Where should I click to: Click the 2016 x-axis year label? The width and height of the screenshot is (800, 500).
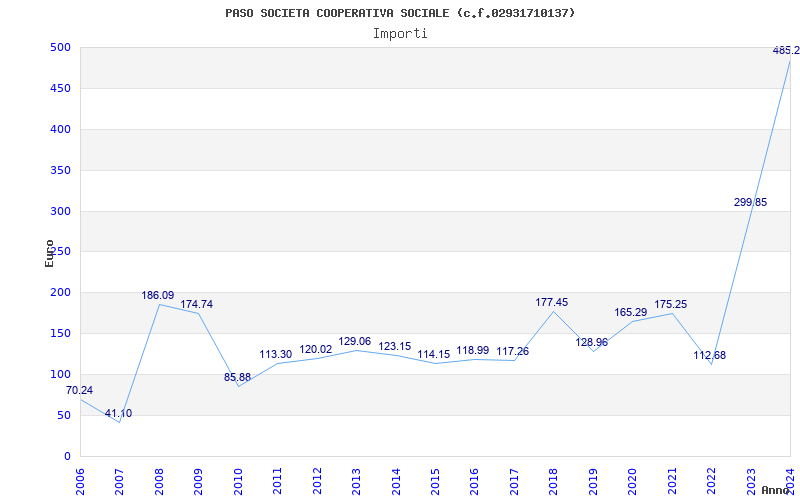475,482
